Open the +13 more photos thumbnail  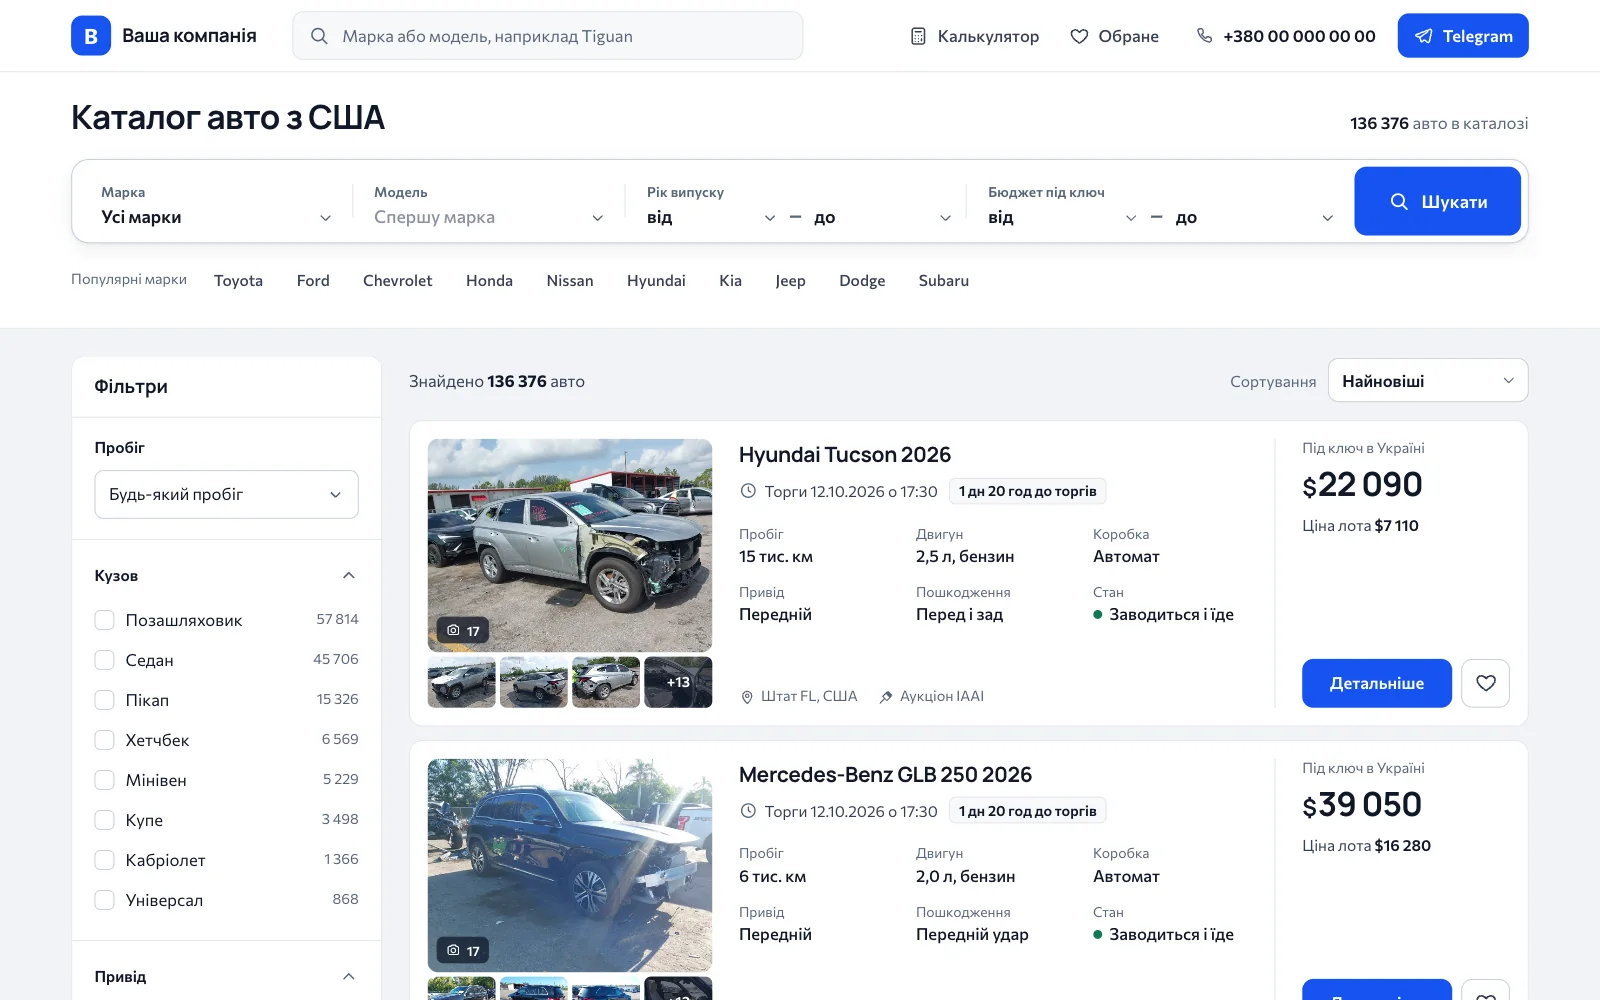[678, 682]
